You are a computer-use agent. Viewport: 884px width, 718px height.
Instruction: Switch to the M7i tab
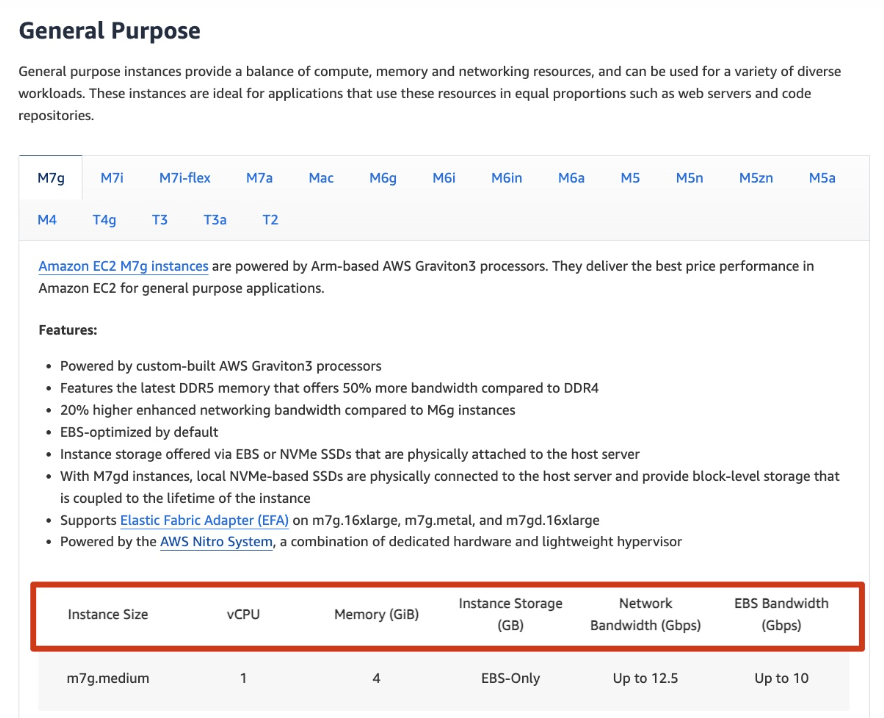(112, 178)
